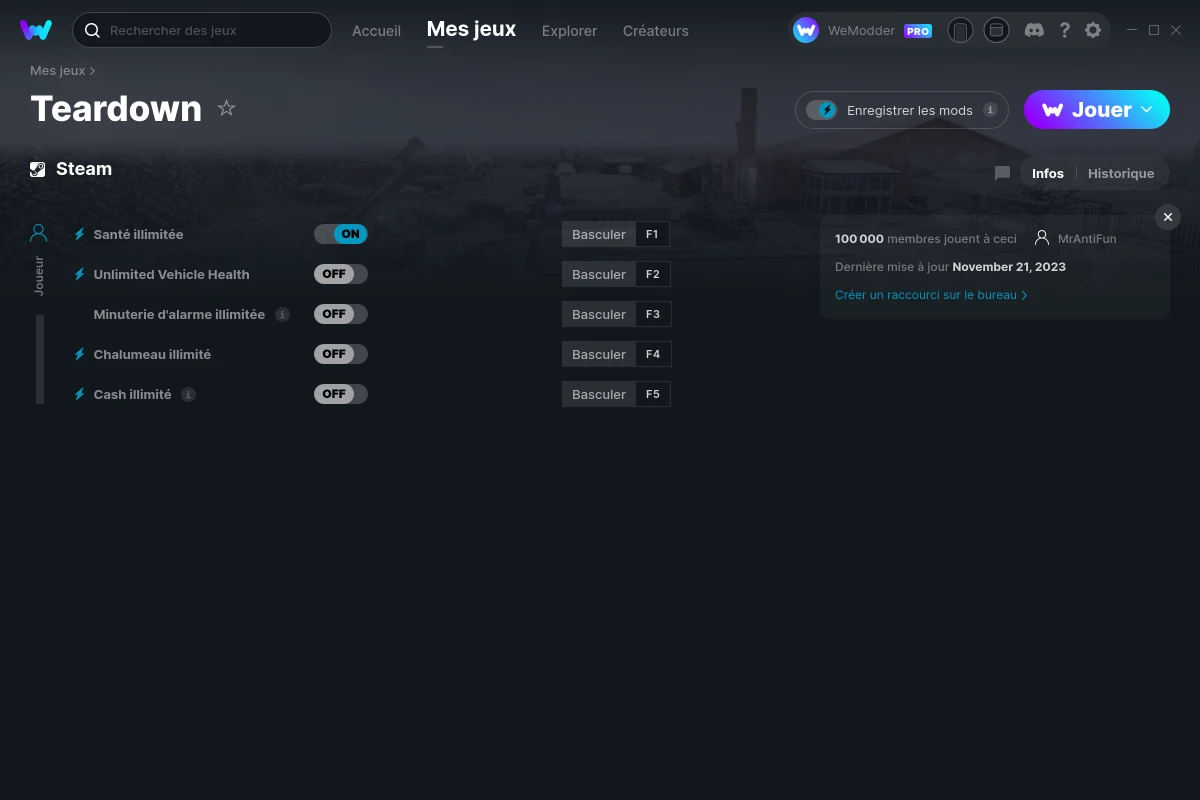Screen dimensions: 1200x800
Task: Click the November 21, 2023 date text
Action: (x=1009, y=267)
